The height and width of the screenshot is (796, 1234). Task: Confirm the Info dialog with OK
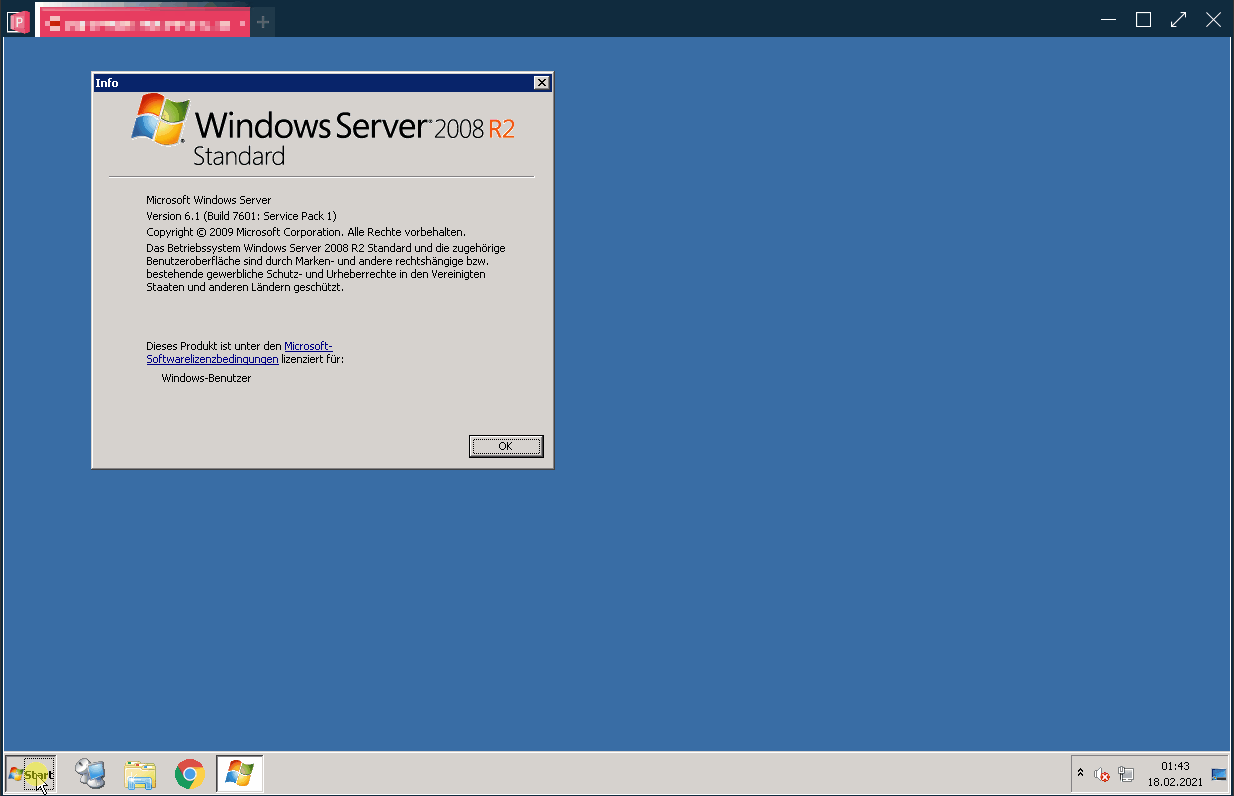pyautogui.click(x=506, y=446)
